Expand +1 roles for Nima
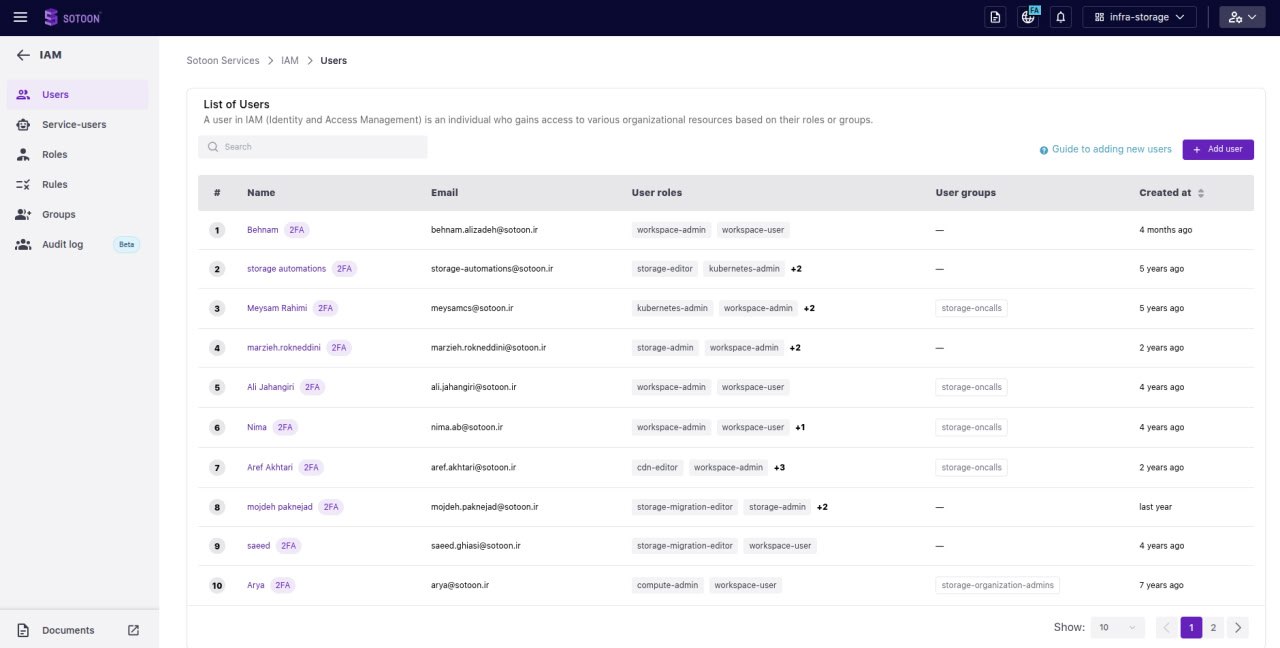 coord(800,427)
